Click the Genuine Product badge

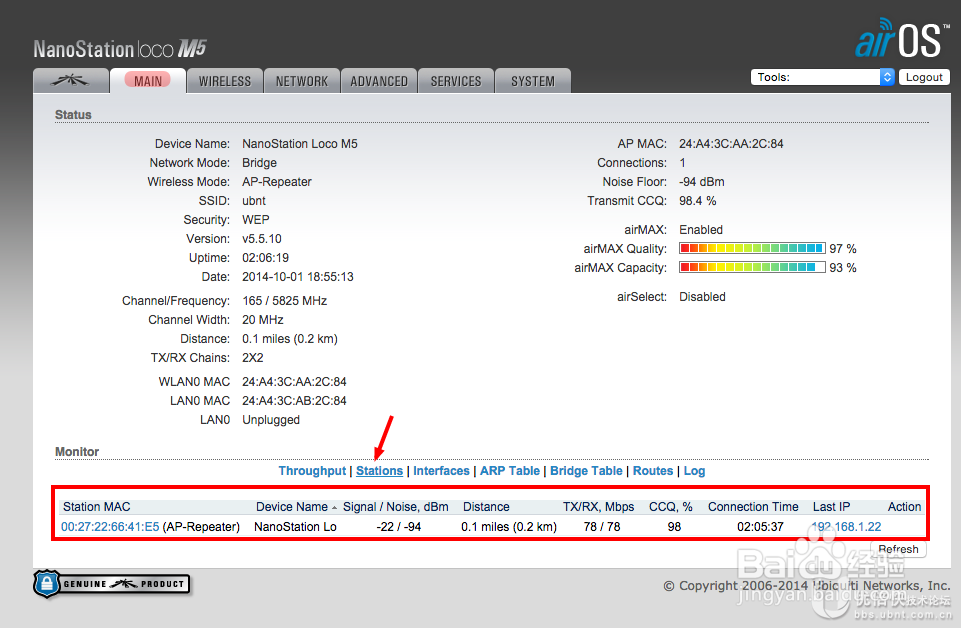(x=112, y=584)
